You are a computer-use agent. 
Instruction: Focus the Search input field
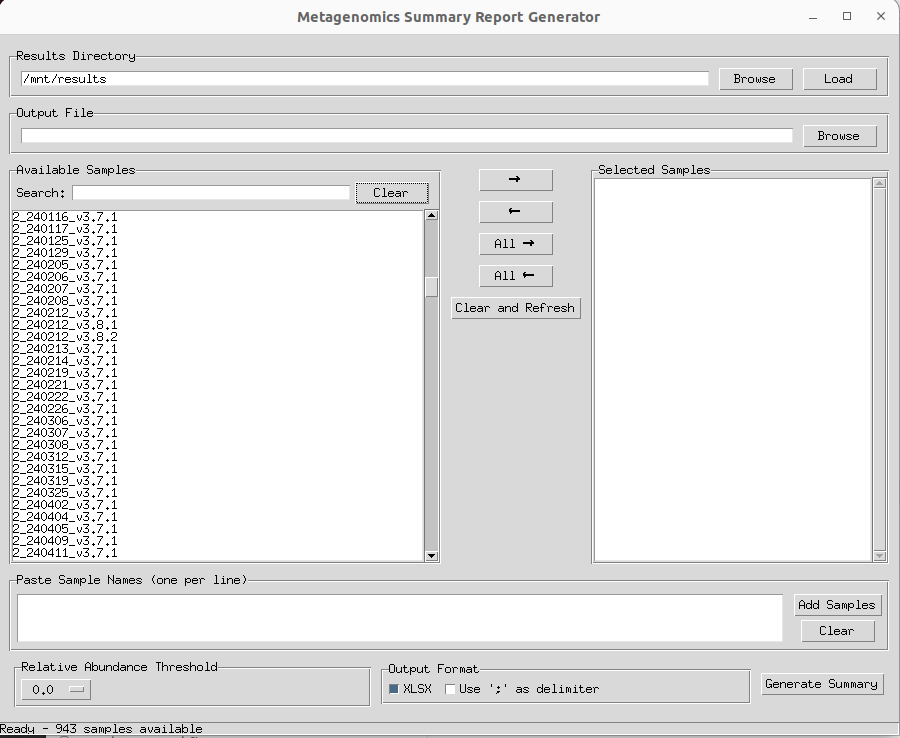point(211,193)
